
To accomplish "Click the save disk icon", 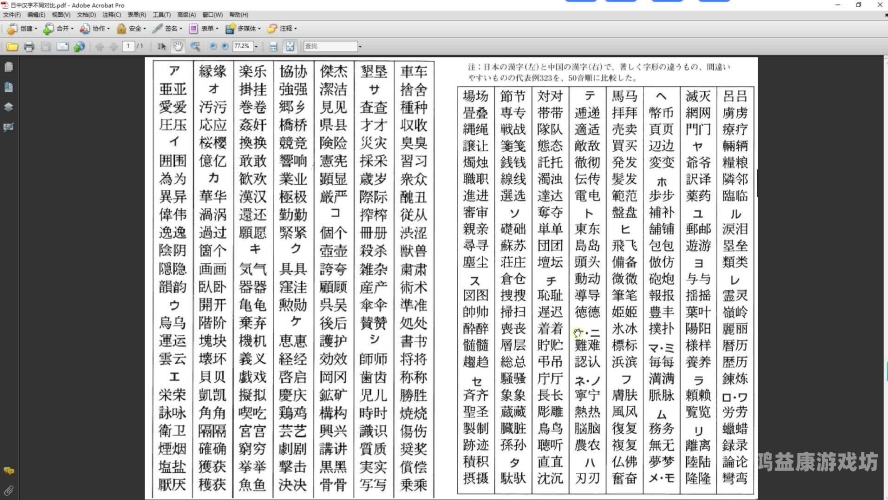I will (46, 46).
